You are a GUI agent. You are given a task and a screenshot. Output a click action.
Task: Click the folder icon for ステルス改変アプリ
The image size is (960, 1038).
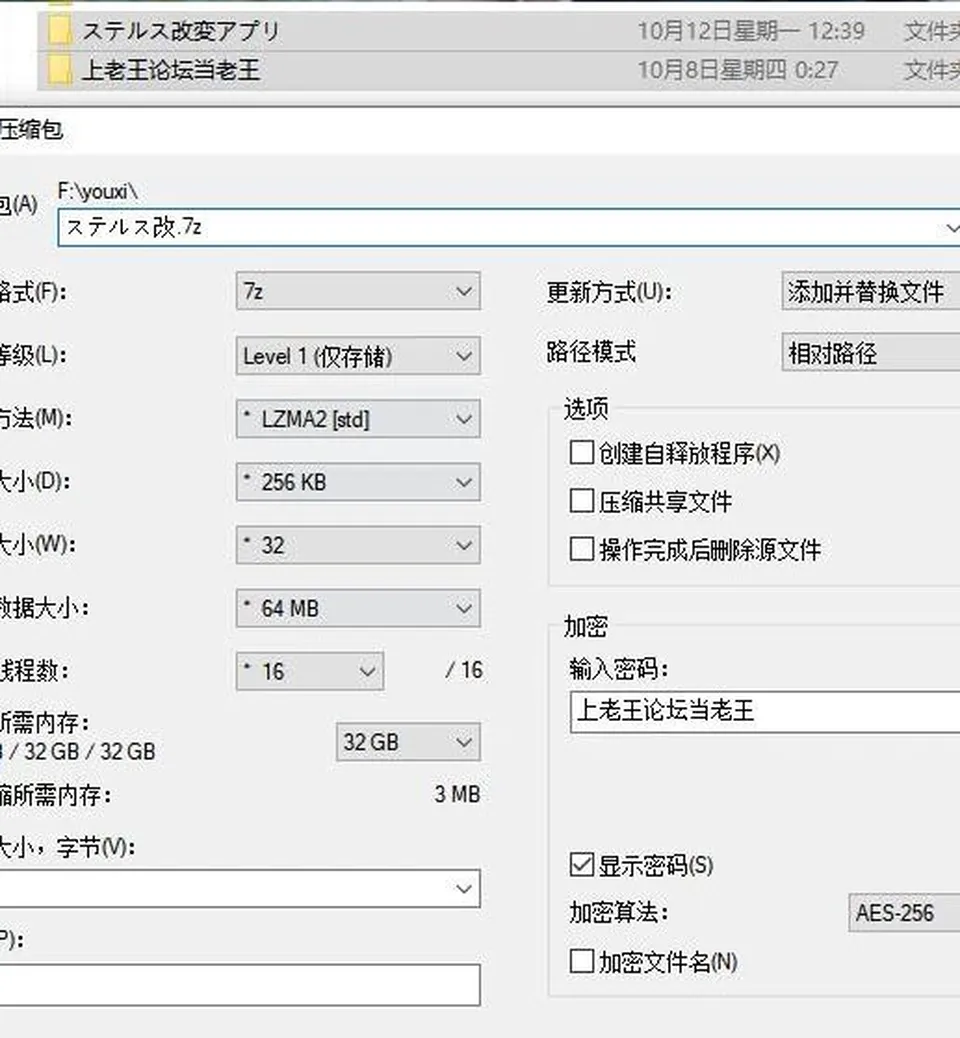[x=60, y=30]
